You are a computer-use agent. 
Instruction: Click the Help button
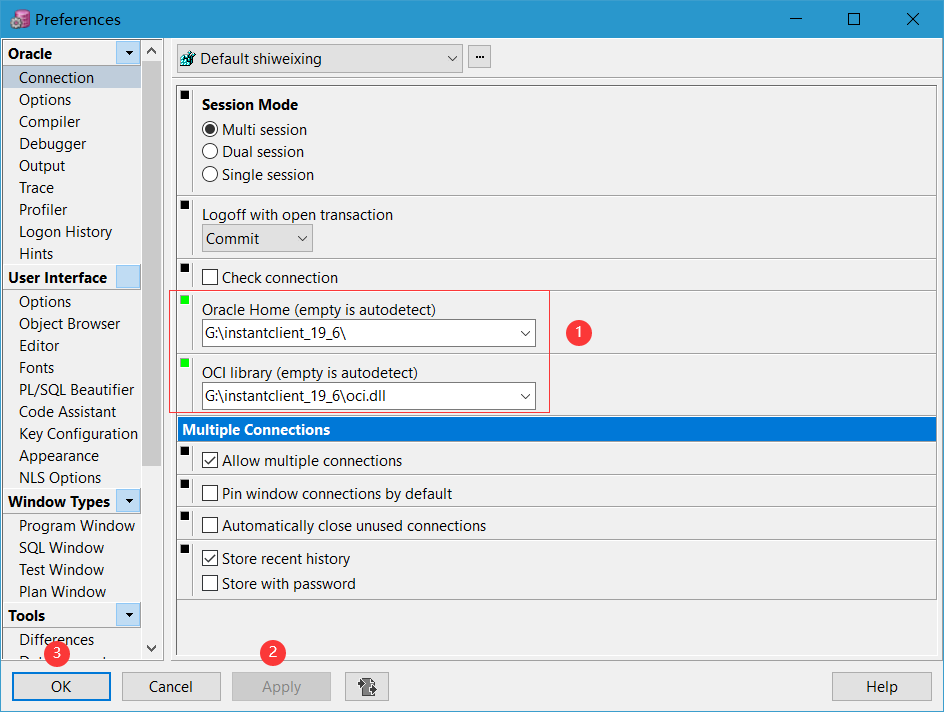coord(881,686)
